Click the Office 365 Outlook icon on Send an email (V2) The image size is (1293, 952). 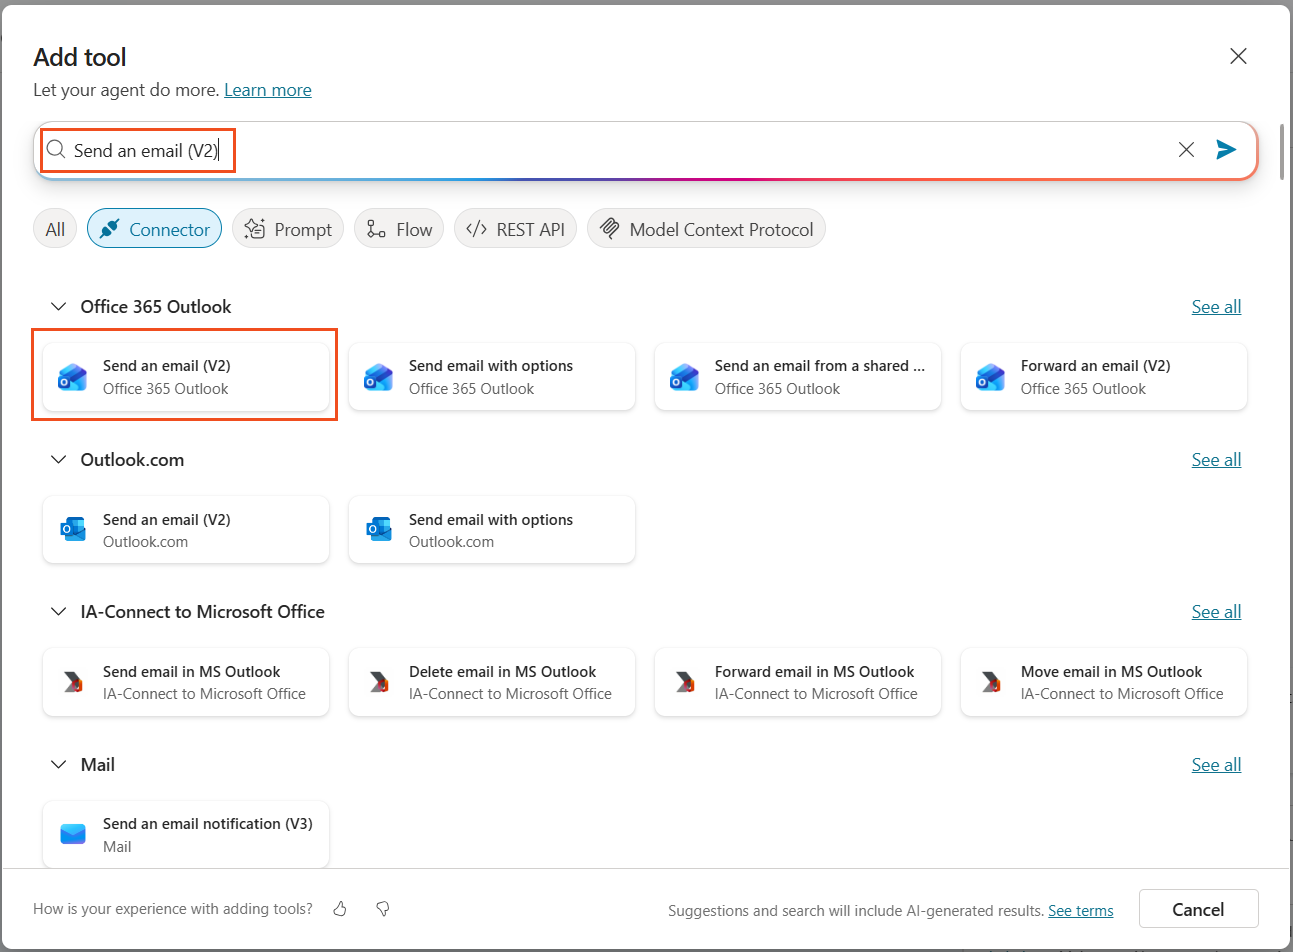click(x=72, y=376)
